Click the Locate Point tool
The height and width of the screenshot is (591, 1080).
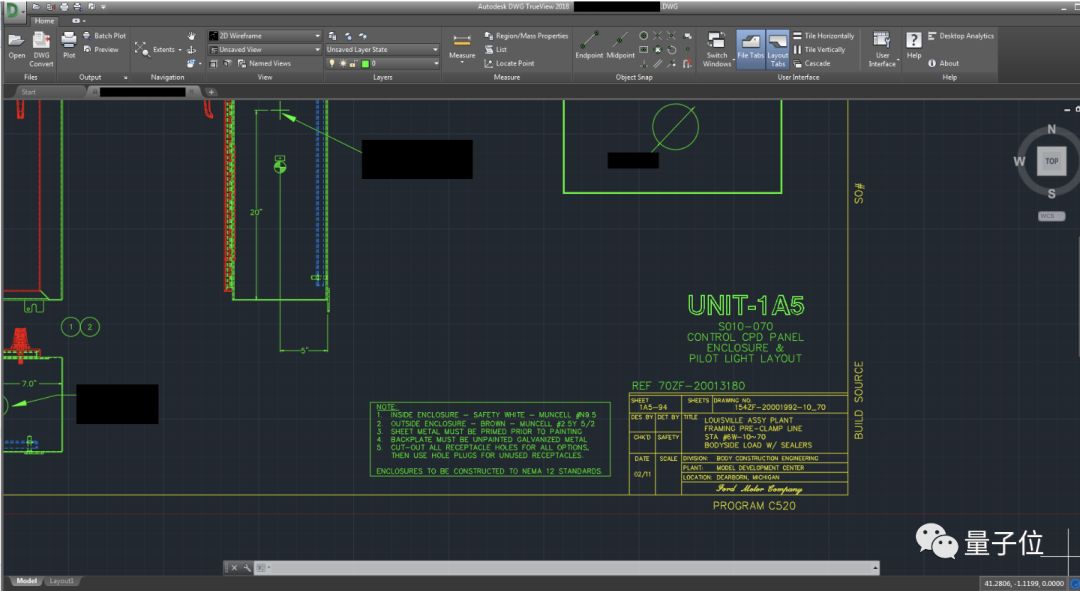coord(509,63)
